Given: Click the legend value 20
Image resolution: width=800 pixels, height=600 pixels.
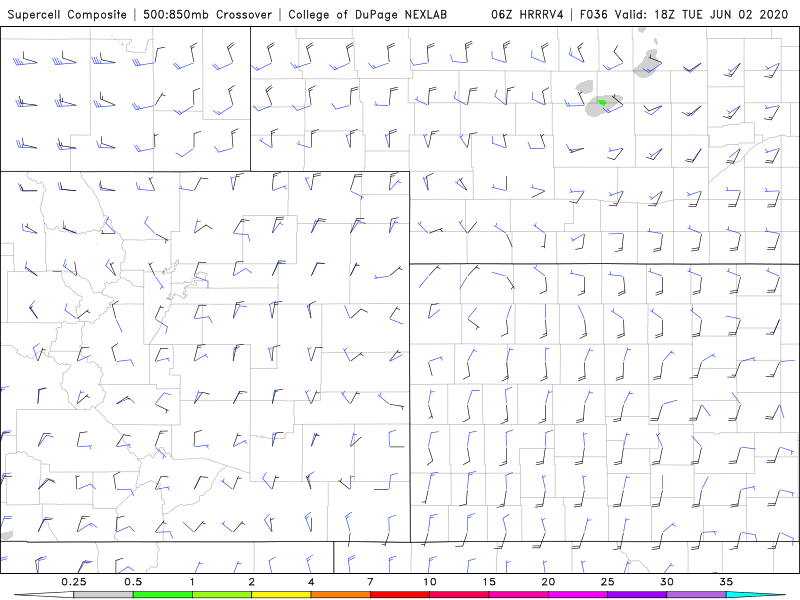Looking at the screenshot, I should pyautogui.click(x=548, y=582).
